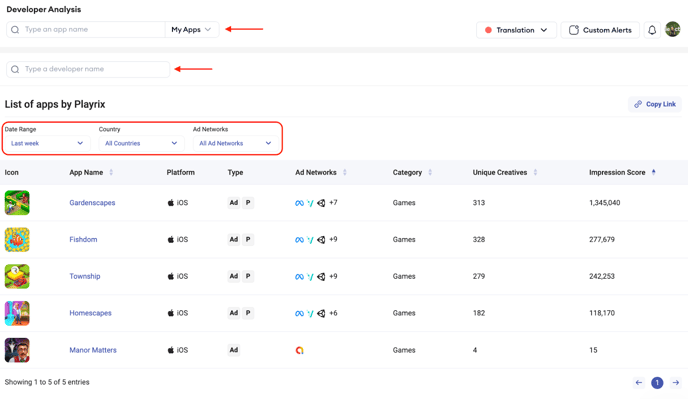Click the Ad type badge in Gardenscapes row
This screenshot has width=688, height=399.
[233, 202]
